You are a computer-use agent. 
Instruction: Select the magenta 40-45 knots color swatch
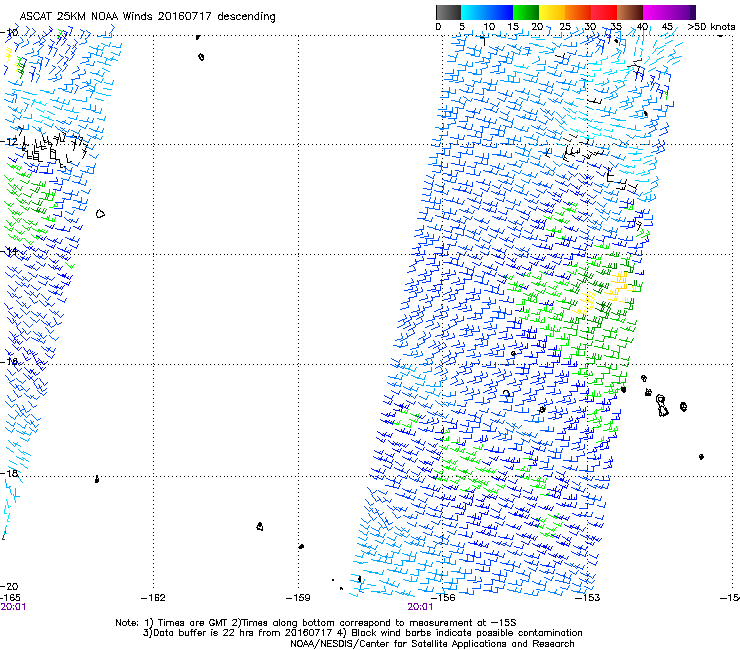(656, 12)
